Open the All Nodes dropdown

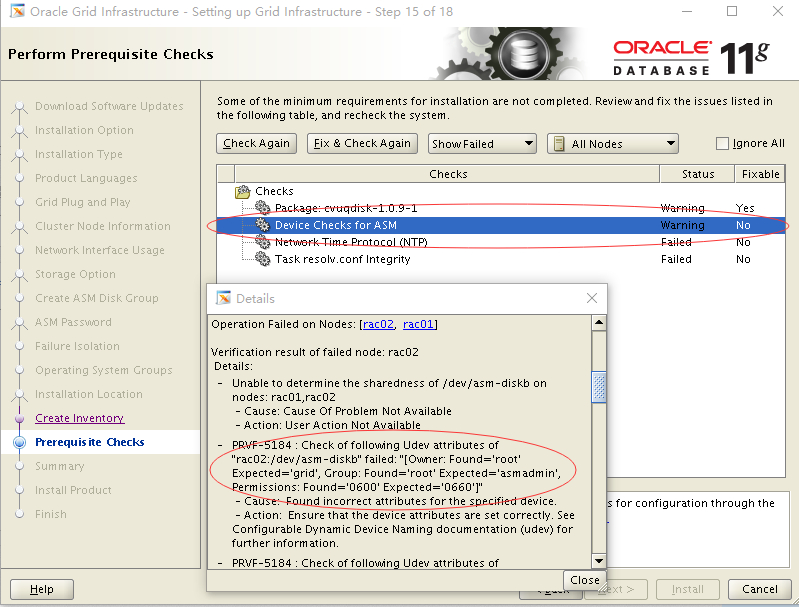[612, 144]
